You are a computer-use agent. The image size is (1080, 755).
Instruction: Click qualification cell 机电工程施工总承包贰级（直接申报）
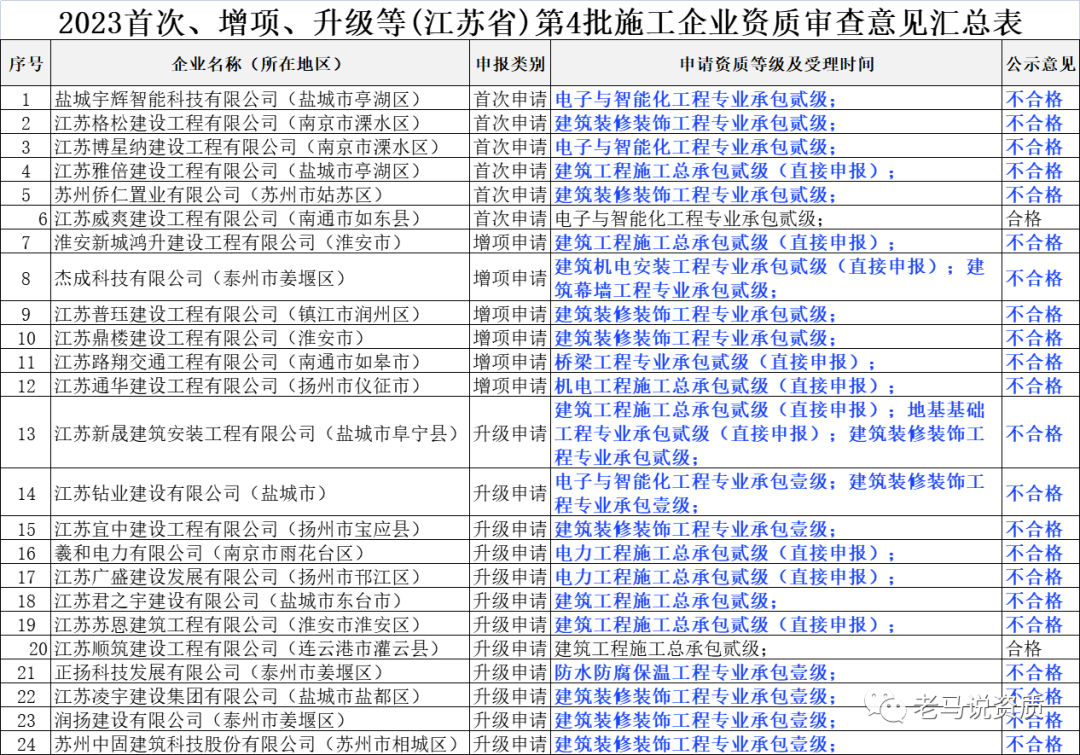[x=776, y=385]
